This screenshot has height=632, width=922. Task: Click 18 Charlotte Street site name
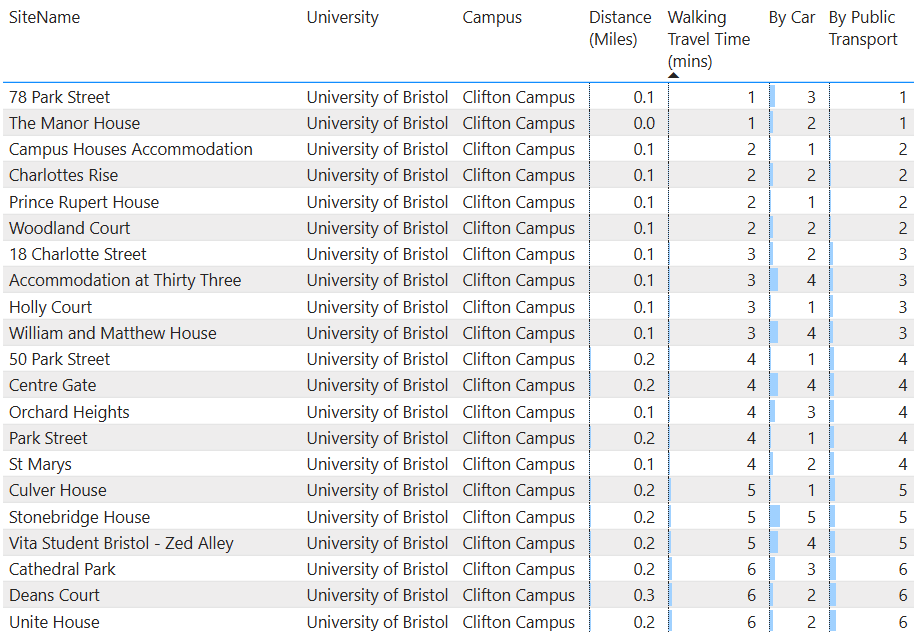point(78,254)
